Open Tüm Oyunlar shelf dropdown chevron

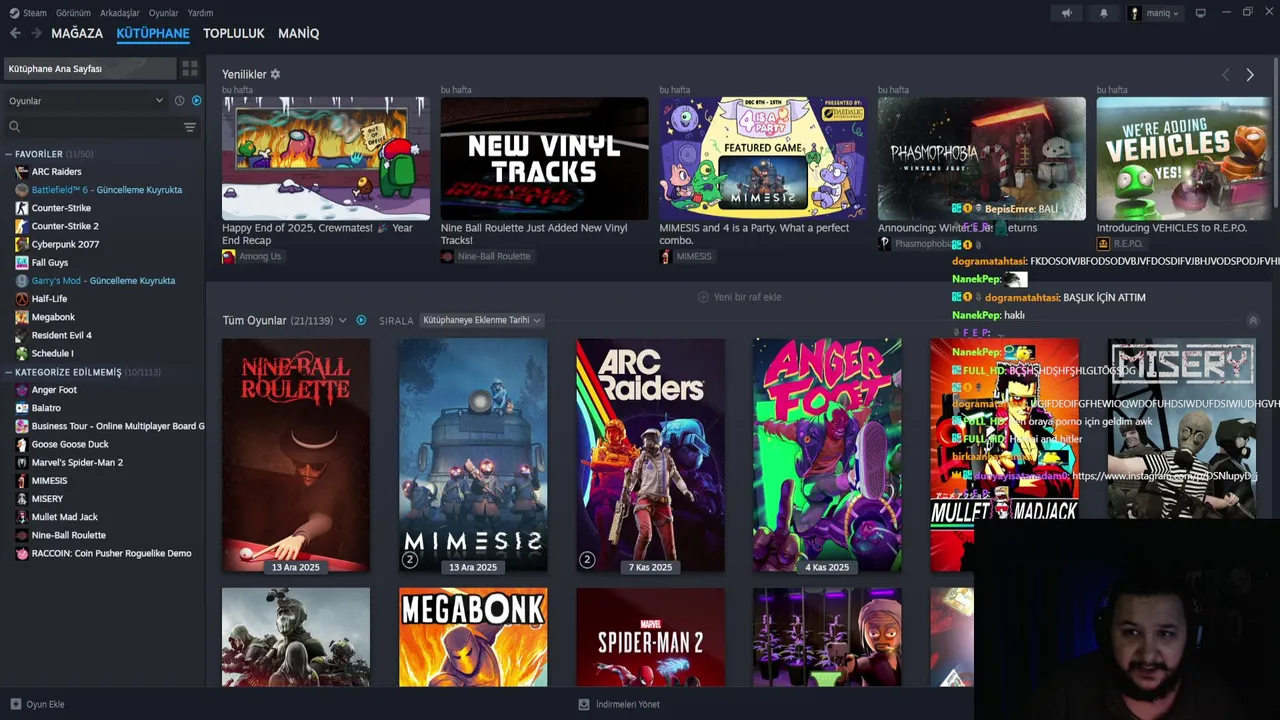(343, 320)
